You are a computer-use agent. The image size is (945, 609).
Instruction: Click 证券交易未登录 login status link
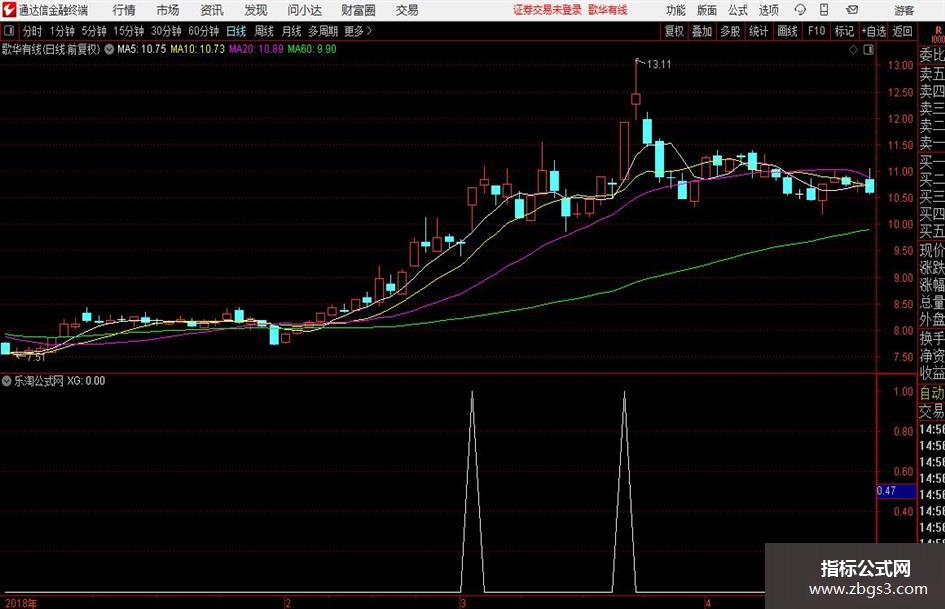[x=548, y=10]
